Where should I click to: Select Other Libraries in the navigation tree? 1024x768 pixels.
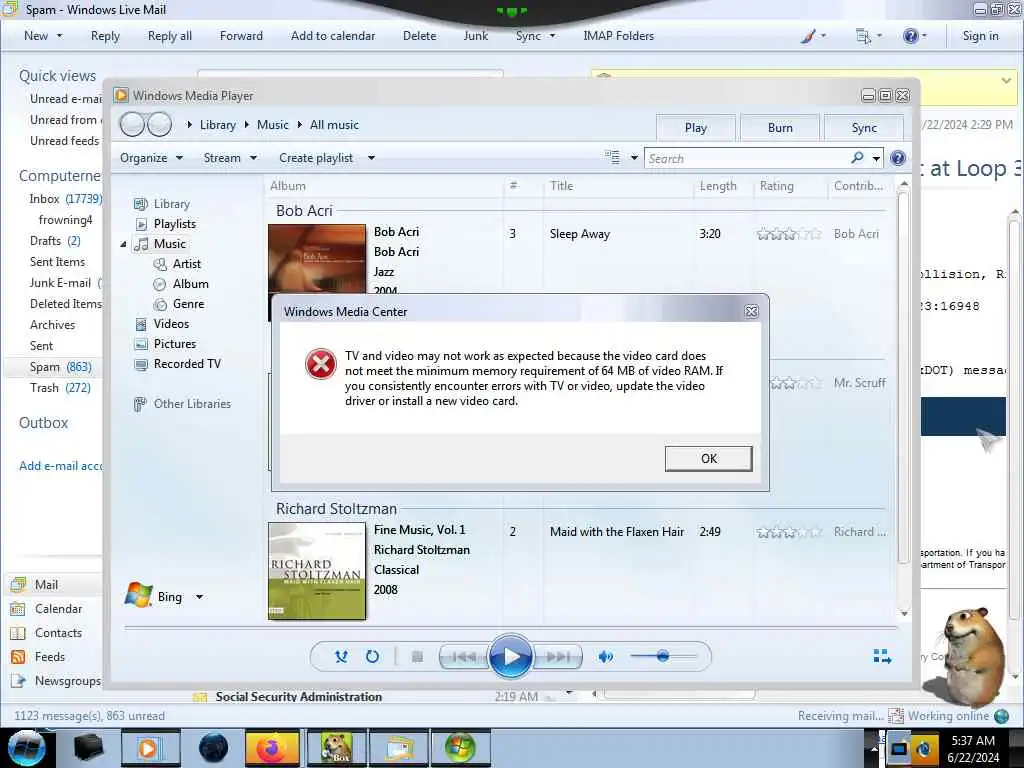[192, 404]
